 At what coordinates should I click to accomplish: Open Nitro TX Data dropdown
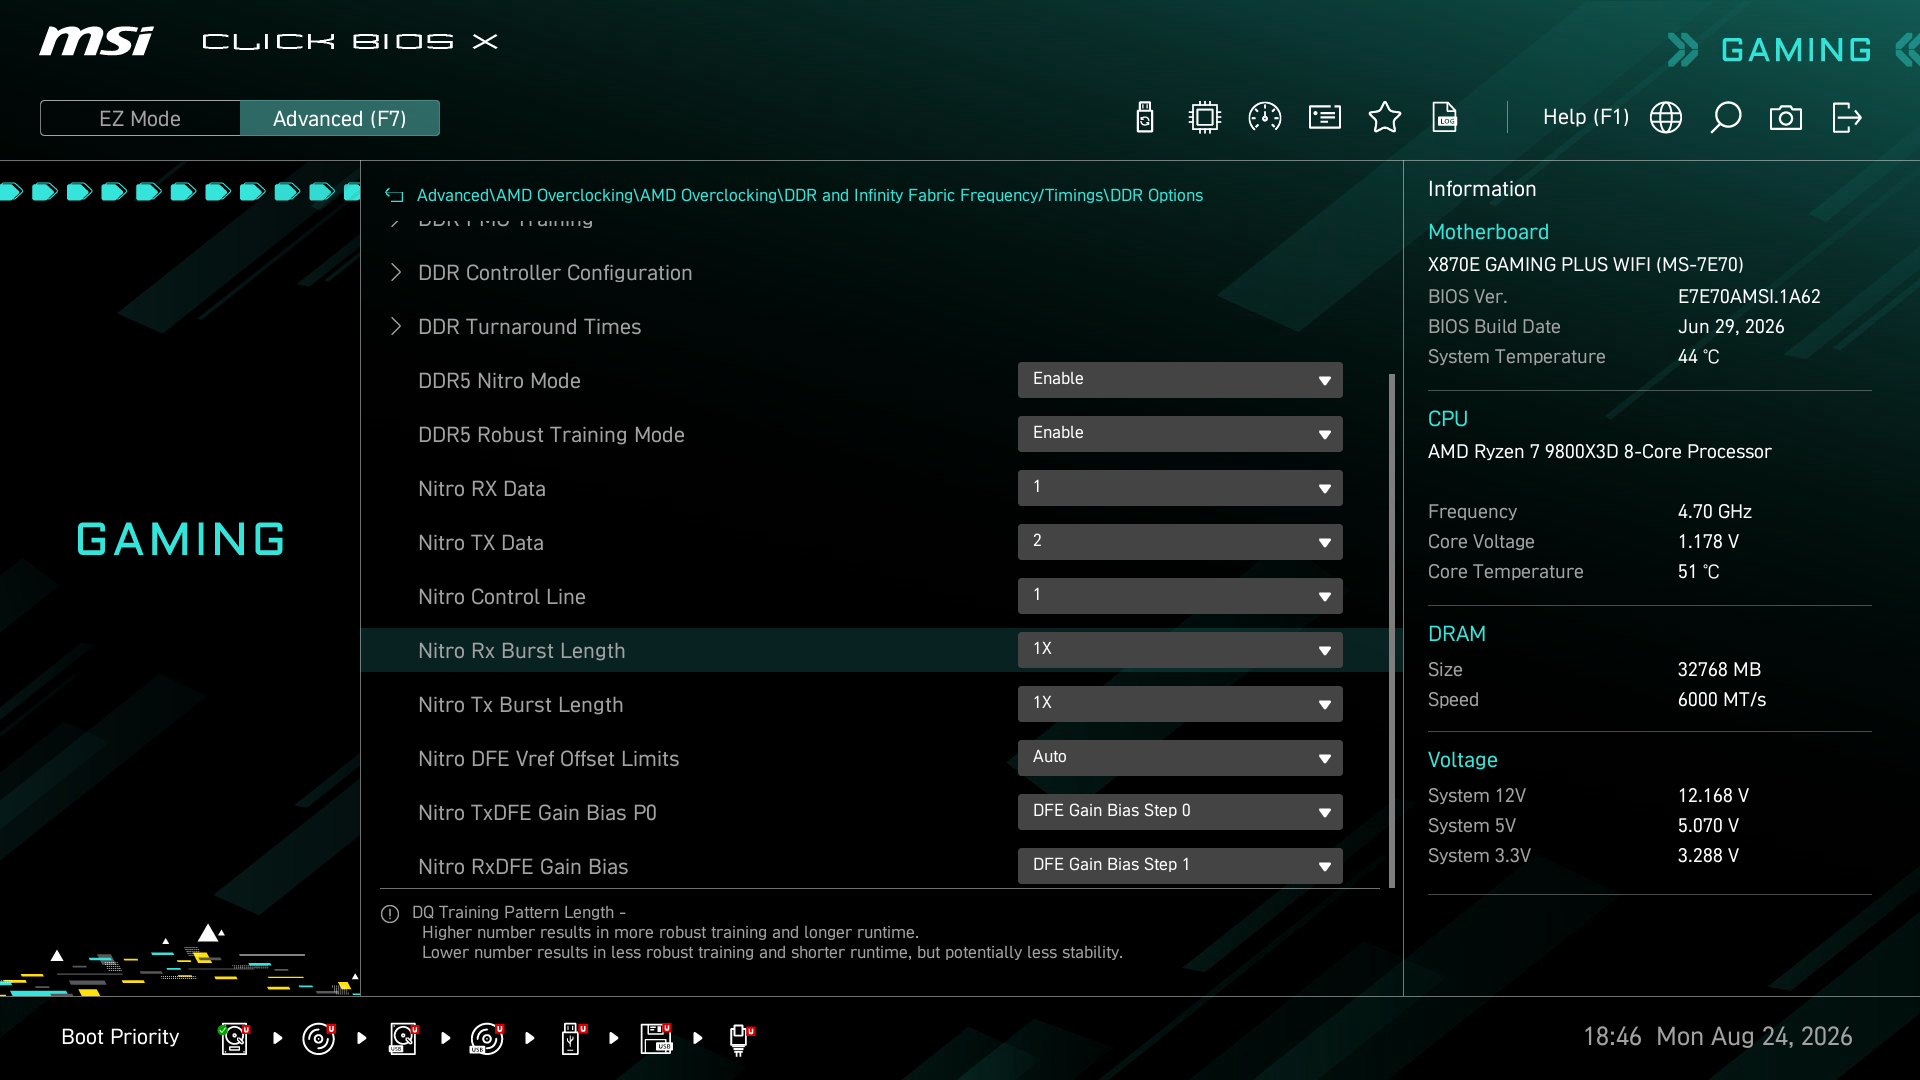coord(1180,542)
